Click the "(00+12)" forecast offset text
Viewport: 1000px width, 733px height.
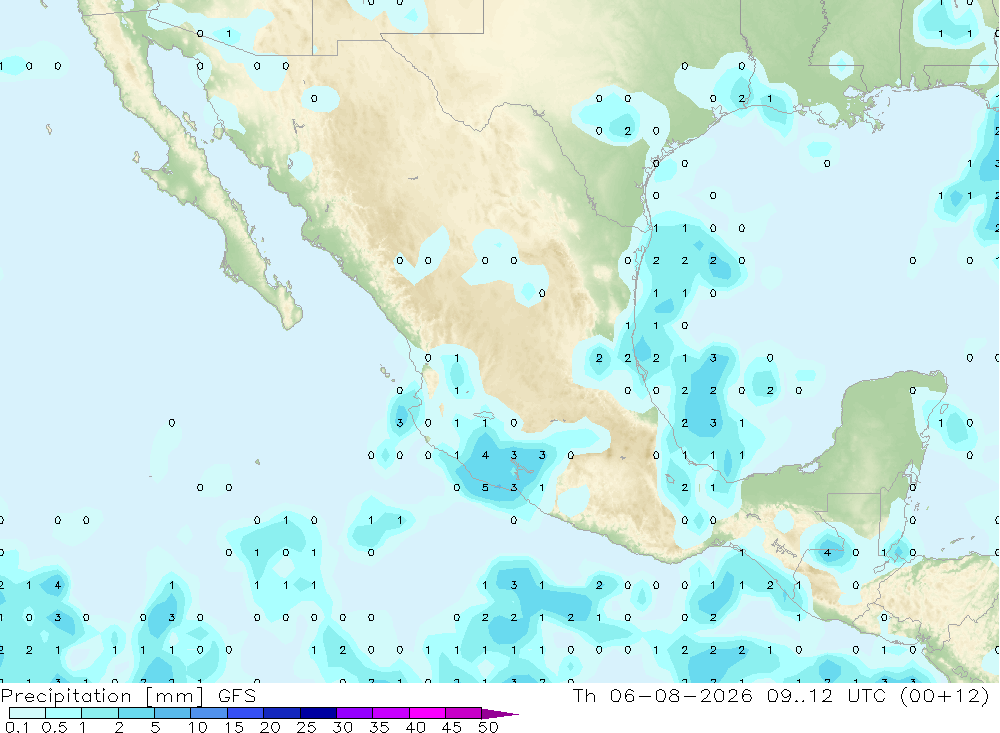pyautogui.click(x=945, y=695)
